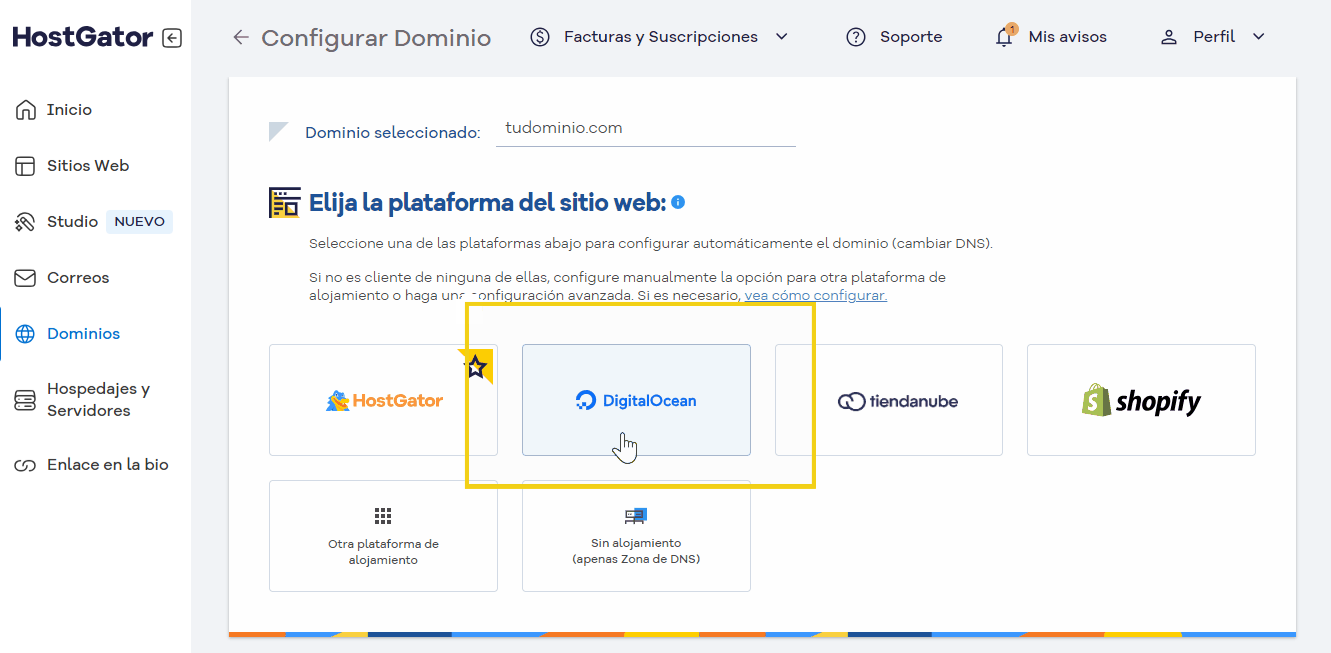
Task: Click the 'Dominio seleccionado:' label
Action: tap(393, 132)
